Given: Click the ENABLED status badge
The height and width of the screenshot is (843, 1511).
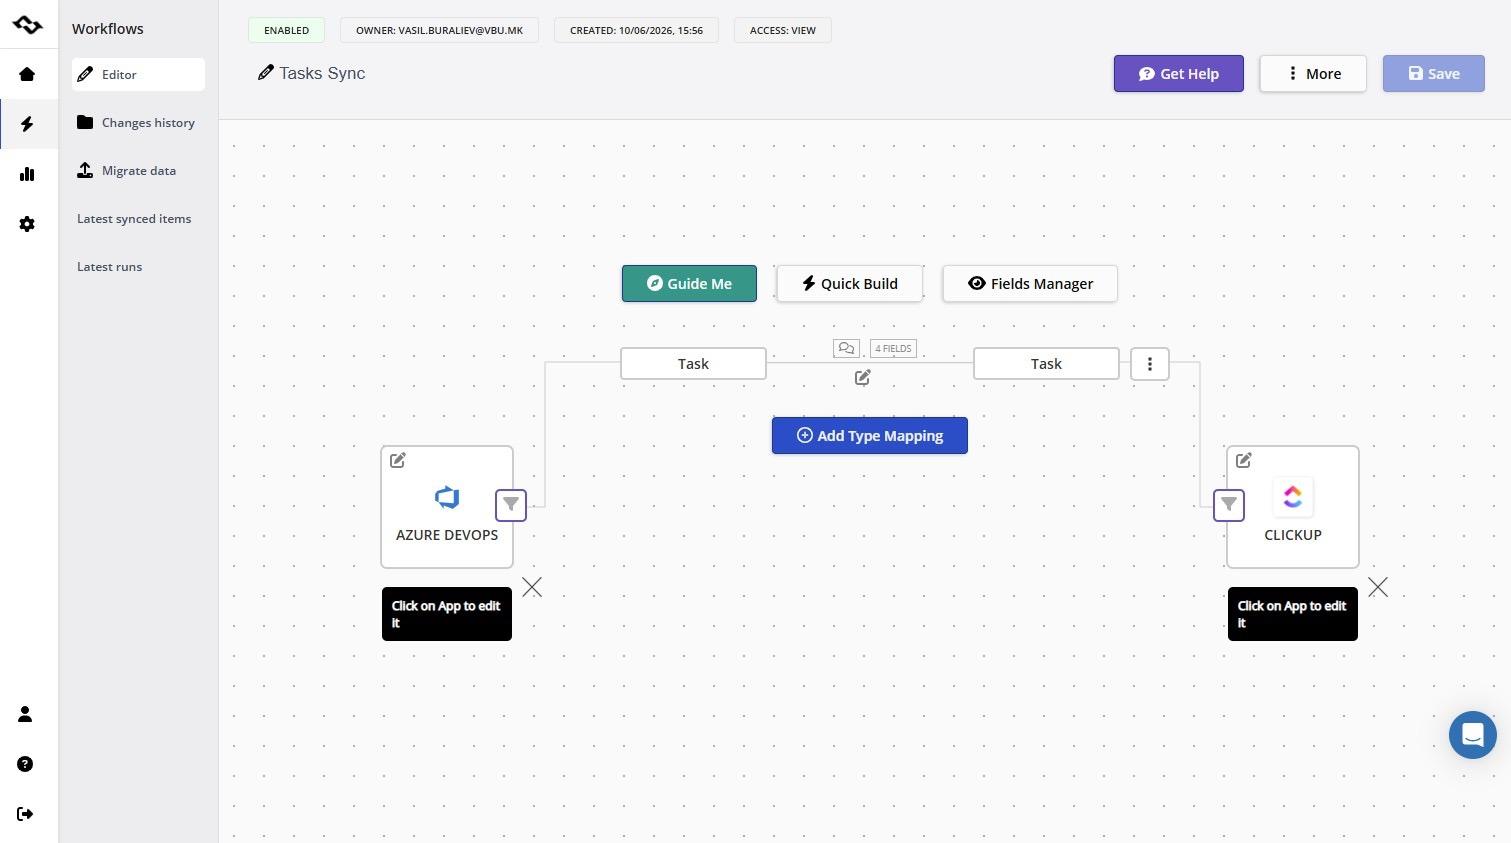Looking at the screenshot, I should 286,30.
